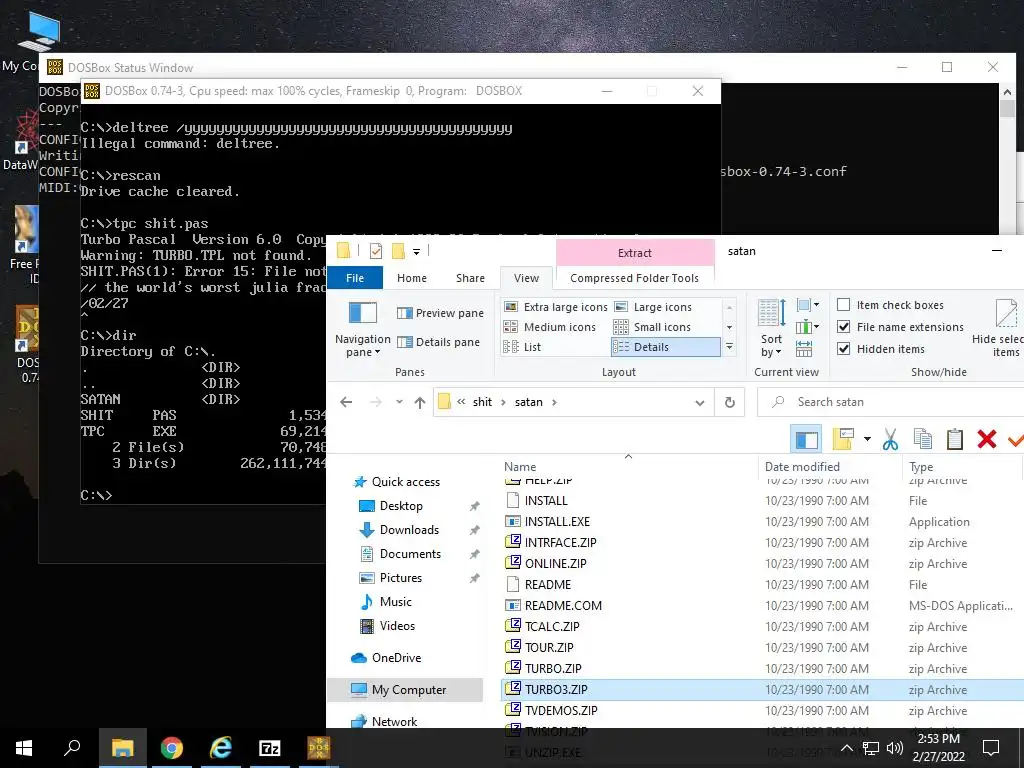
Task: Open the File menu in Explorer
Action: 355,278
